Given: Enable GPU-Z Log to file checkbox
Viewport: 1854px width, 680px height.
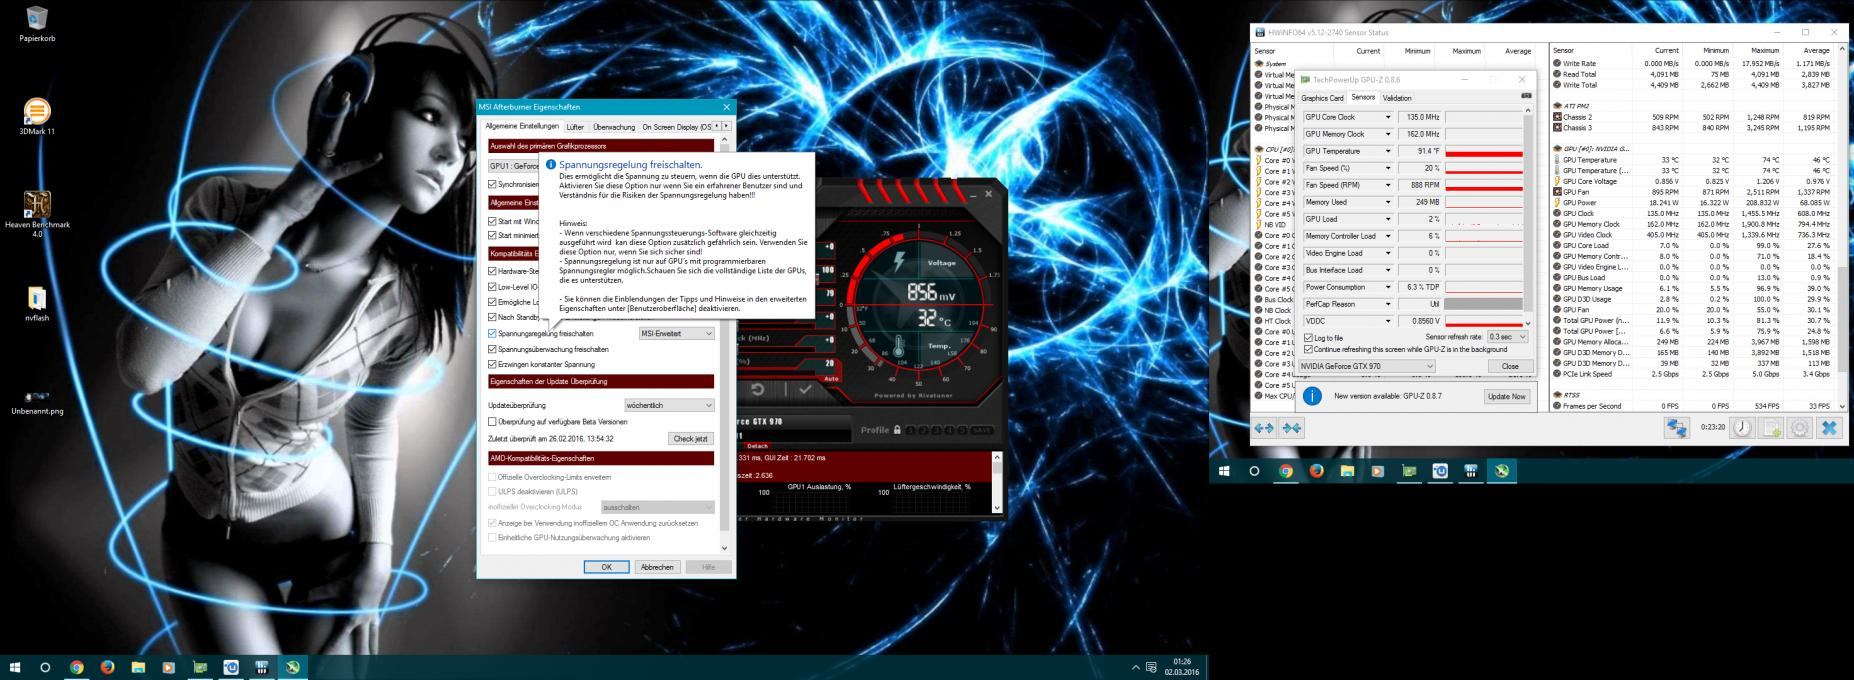Looking at the screenshot, I should pyautogui.click(x=1308, y=338).
